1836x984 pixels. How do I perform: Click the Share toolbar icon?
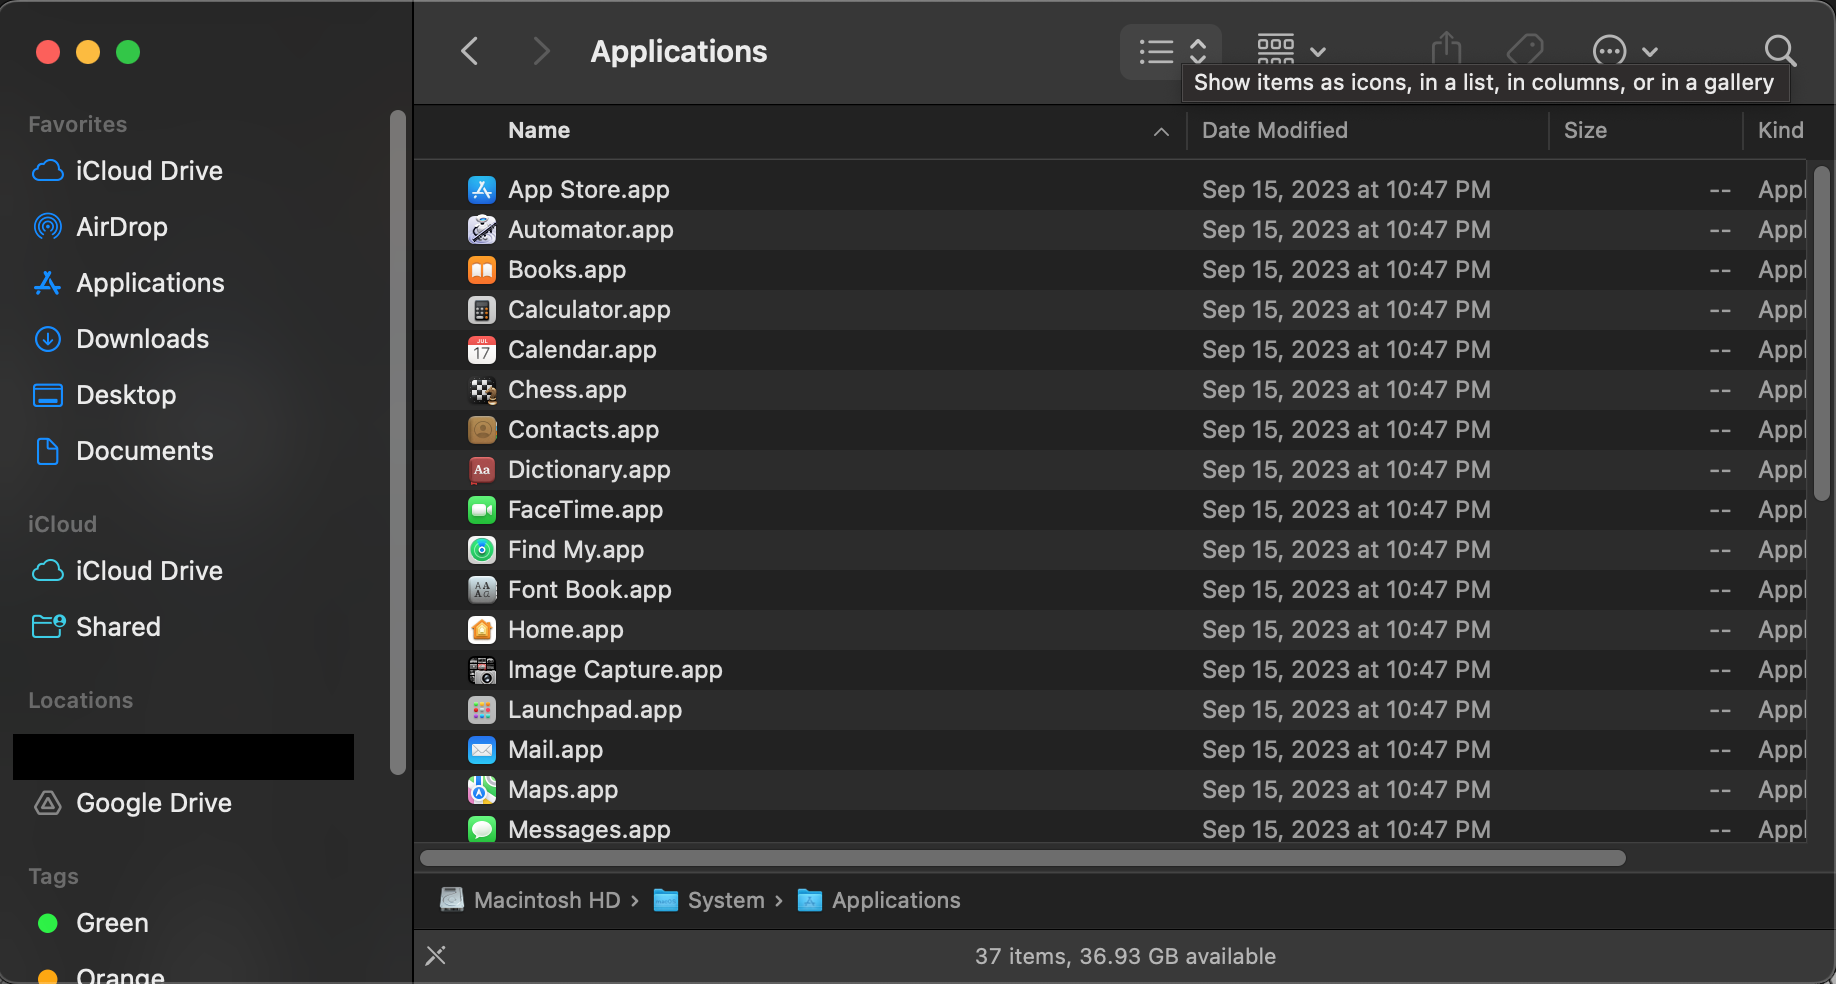(x=1446, y=49)
